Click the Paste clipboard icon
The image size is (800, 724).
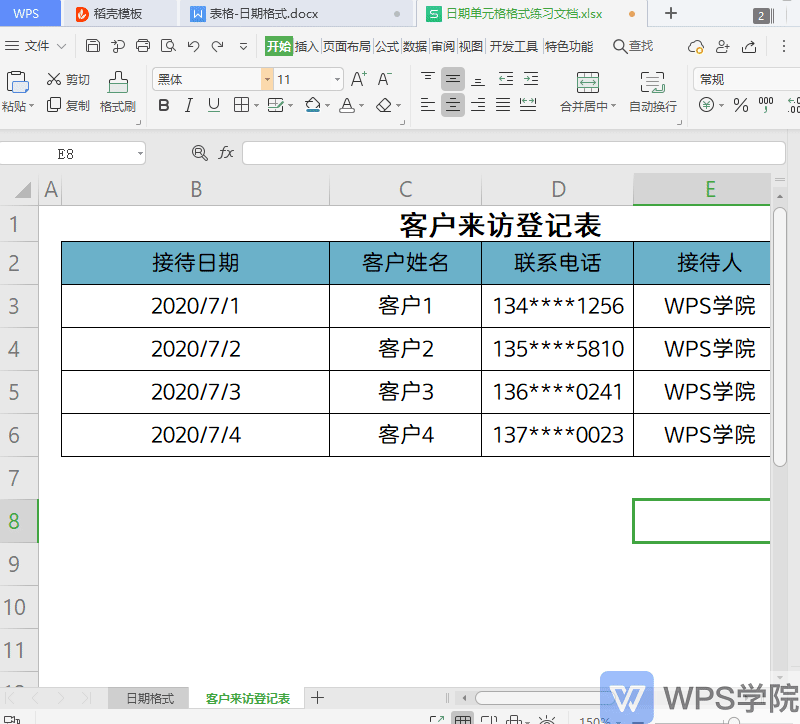point(17,82)
